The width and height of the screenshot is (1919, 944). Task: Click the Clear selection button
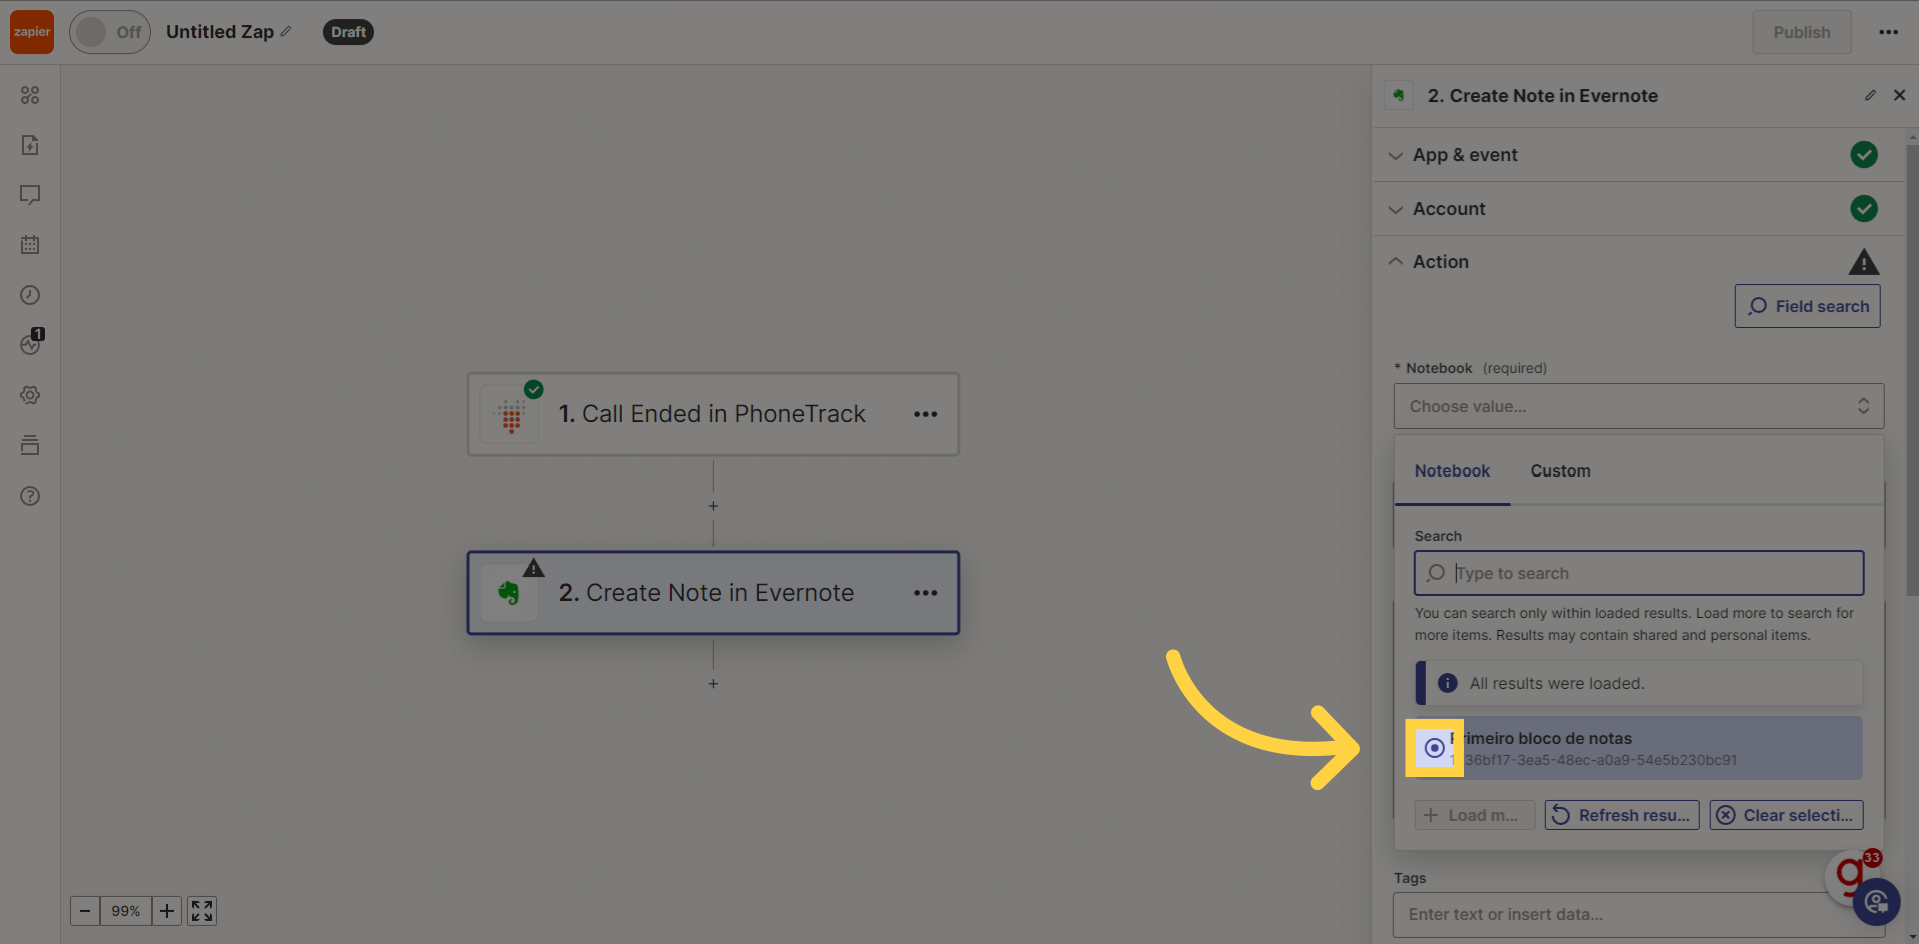[x=1787, y=815]
